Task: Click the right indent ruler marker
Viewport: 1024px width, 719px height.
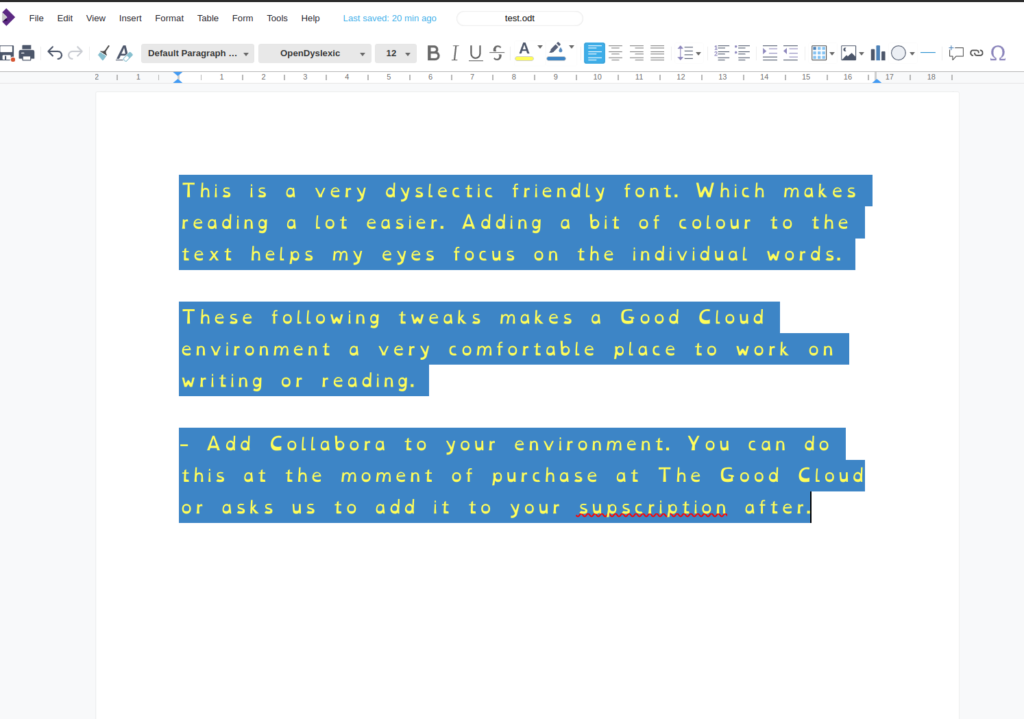Action: pos(876,79)
